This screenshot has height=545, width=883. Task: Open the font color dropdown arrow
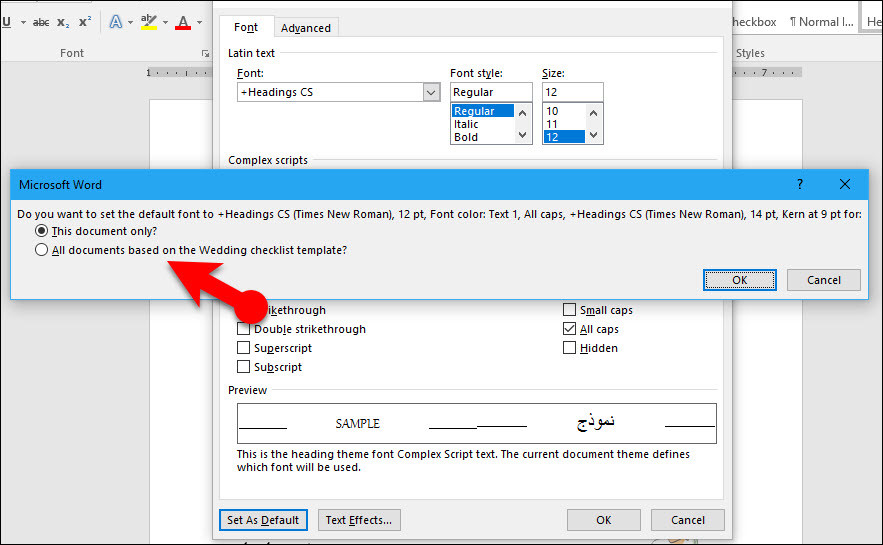tap(199, 23)
